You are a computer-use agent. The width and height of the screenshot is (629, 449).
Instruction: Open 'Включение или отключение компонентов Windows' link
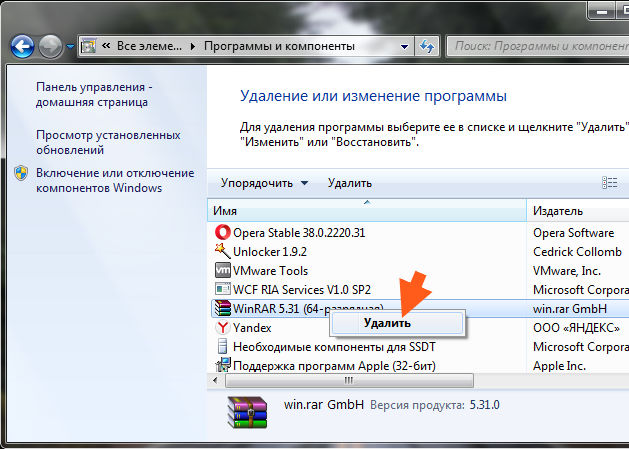click(x=115, y=181)
